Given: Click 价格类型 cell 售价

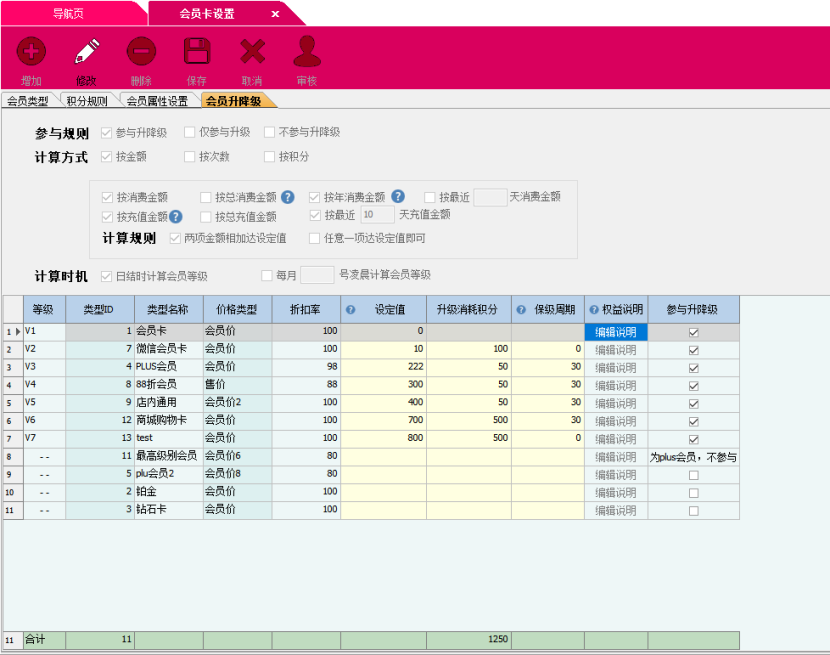Looking at the screenshot, I should 237,384.
